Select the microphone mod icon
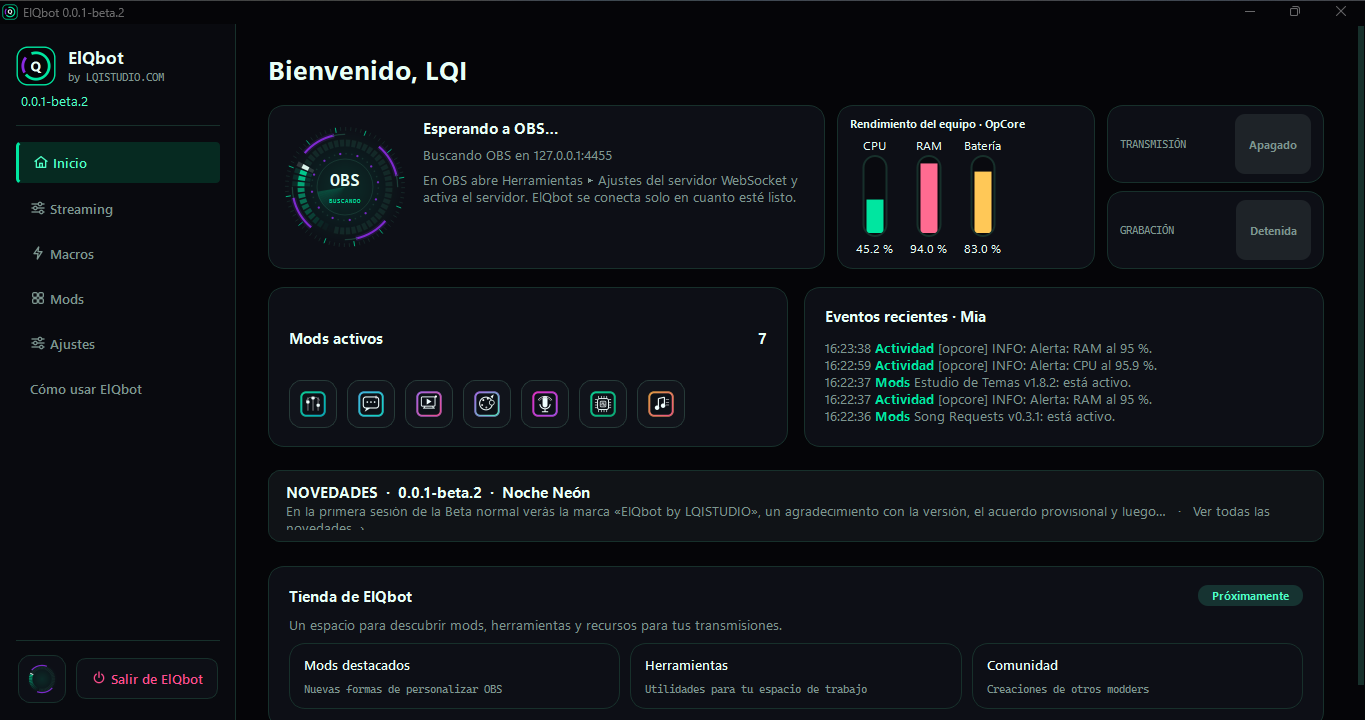Screen dimensions: 1365x720 545,404
